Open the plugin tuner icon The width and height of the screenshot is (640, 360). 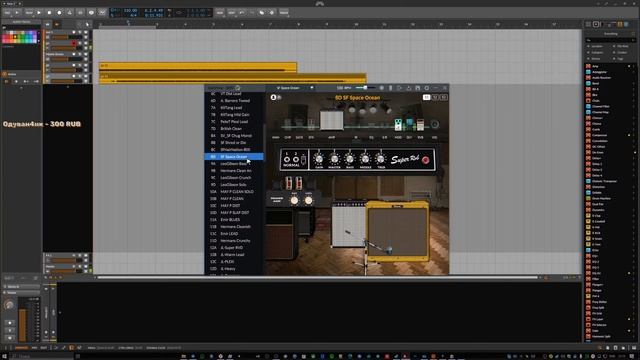tap(390, 88)
